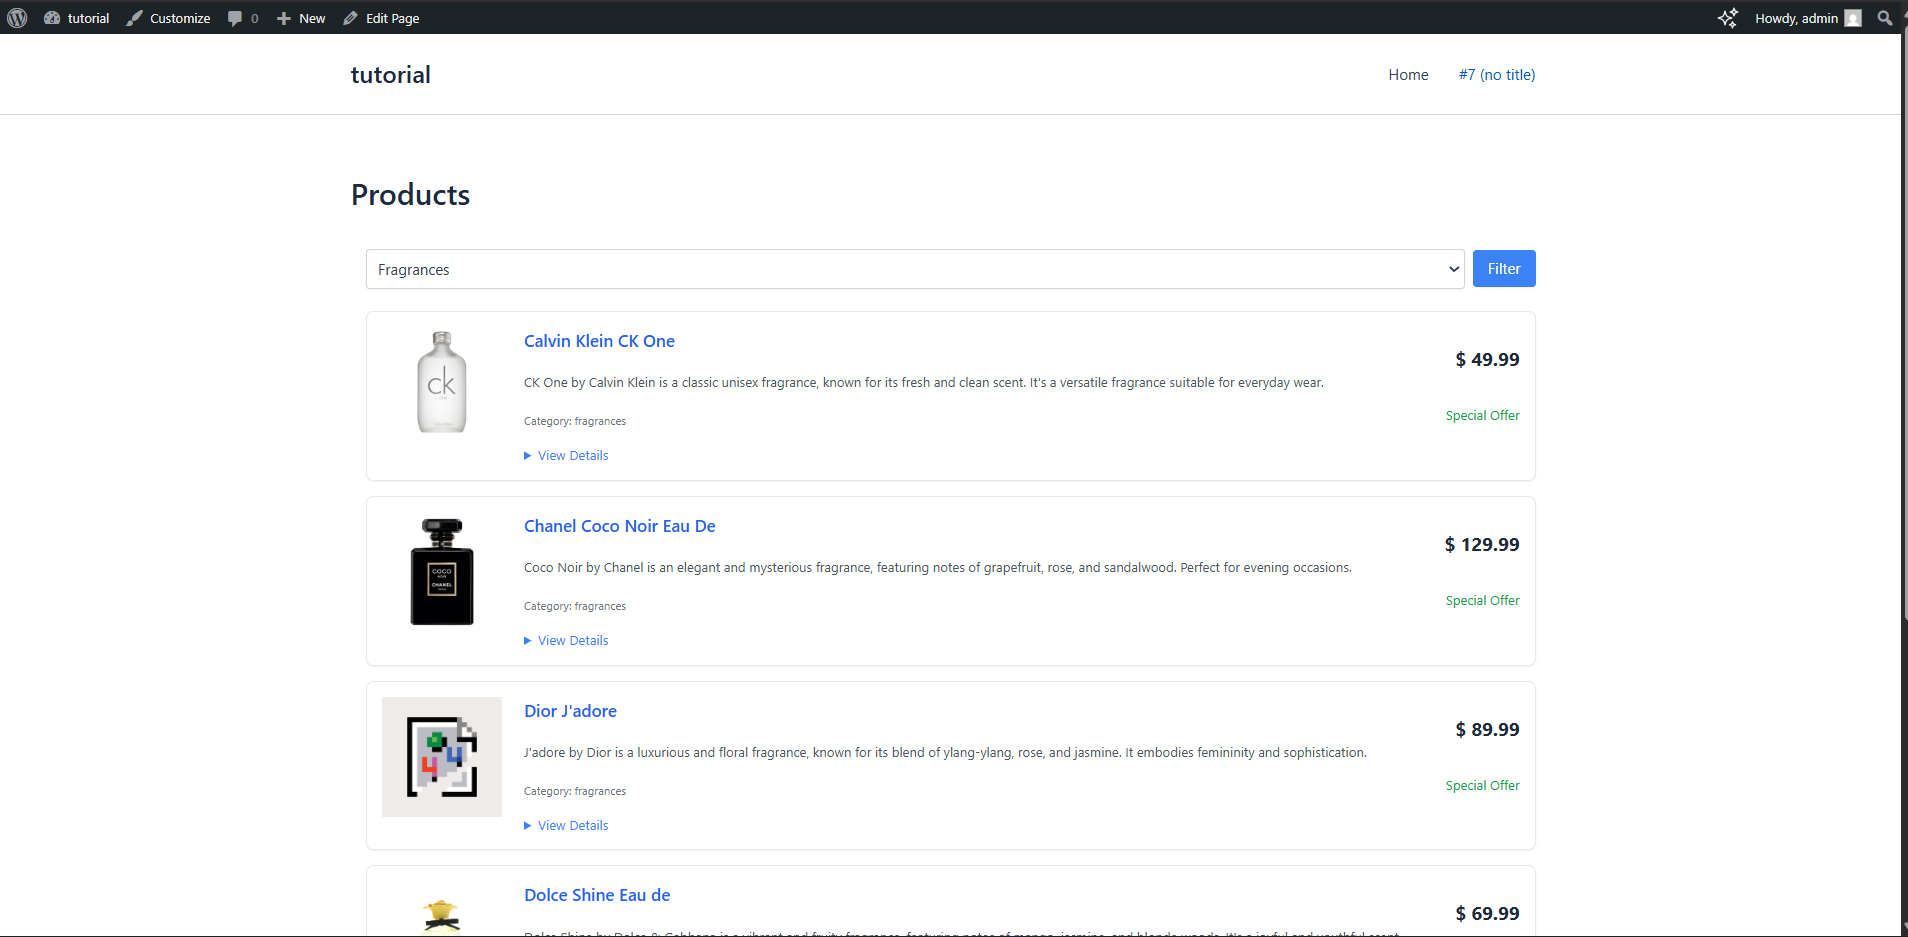Image resolution: width=1908 pixels, height=937 pixels.
Task: Click the Dolce Shine product thumbnail
Action: click(x=442, y=916)
